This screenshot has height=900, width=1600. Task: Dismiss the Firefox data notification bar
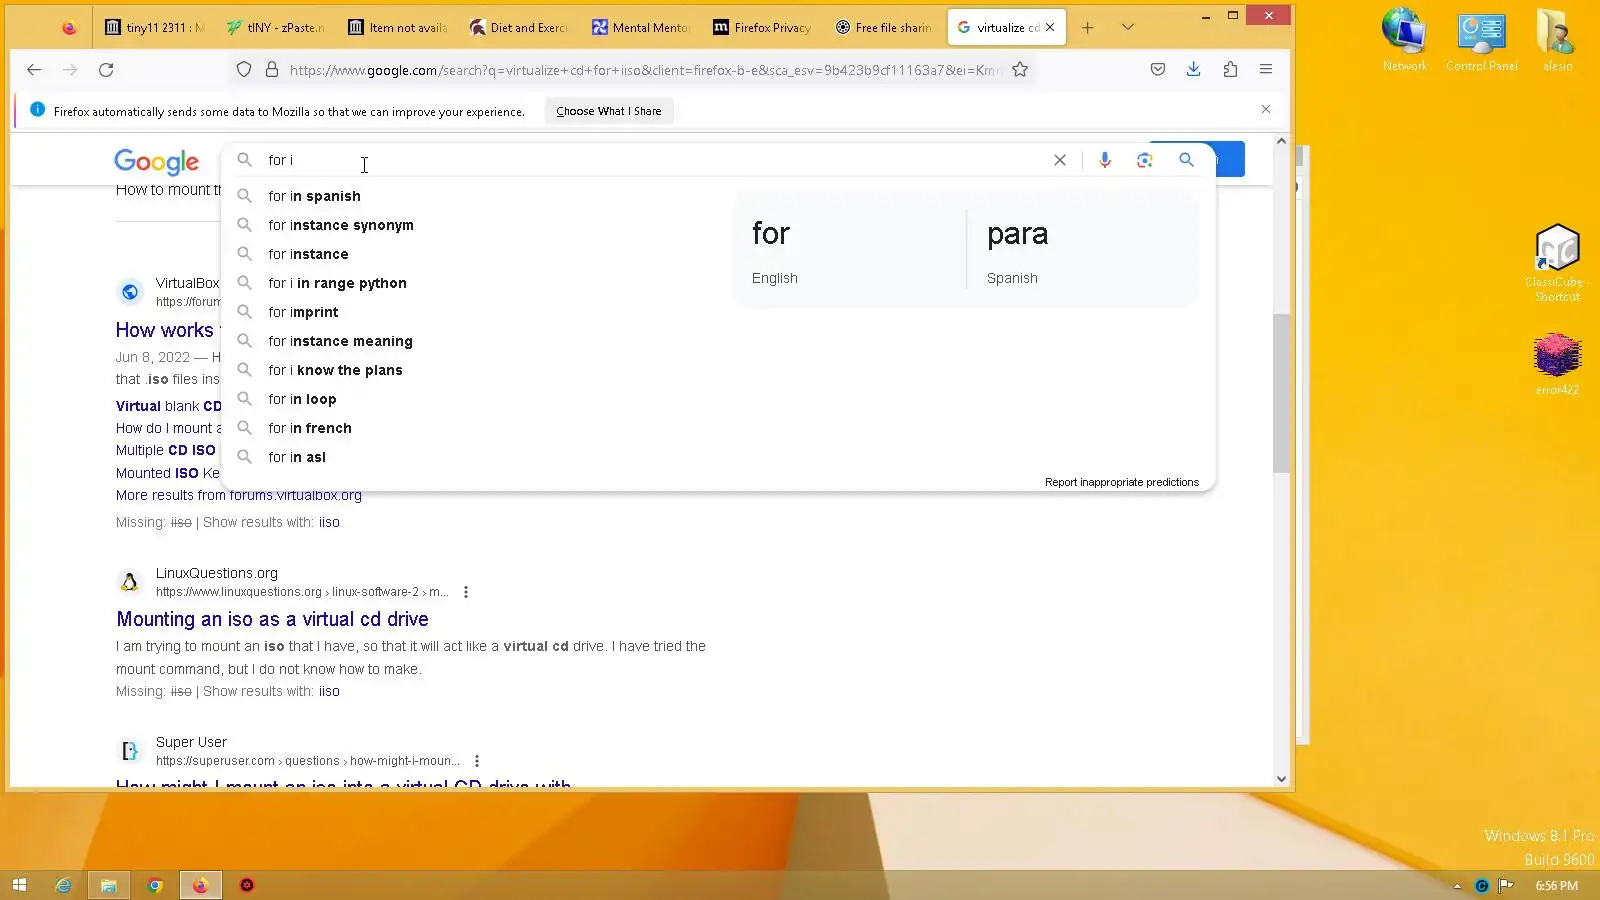tap(1266, 110)
